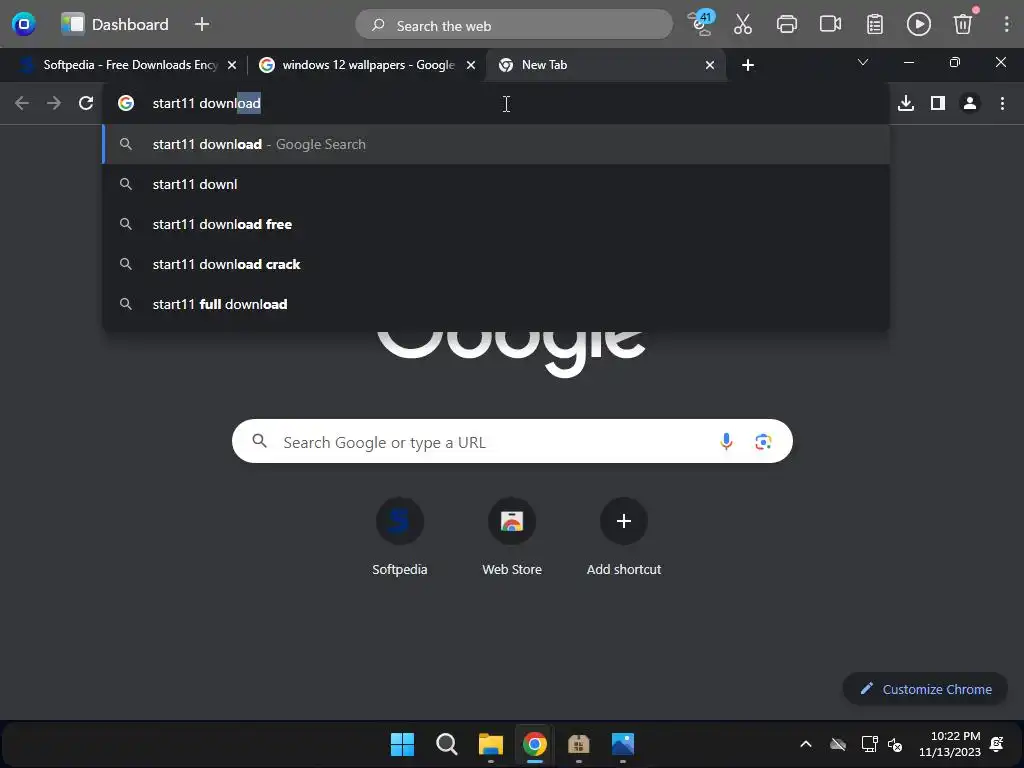Open the app logo icon beside Dashboard
The image size is (1024, 768).
24,24
